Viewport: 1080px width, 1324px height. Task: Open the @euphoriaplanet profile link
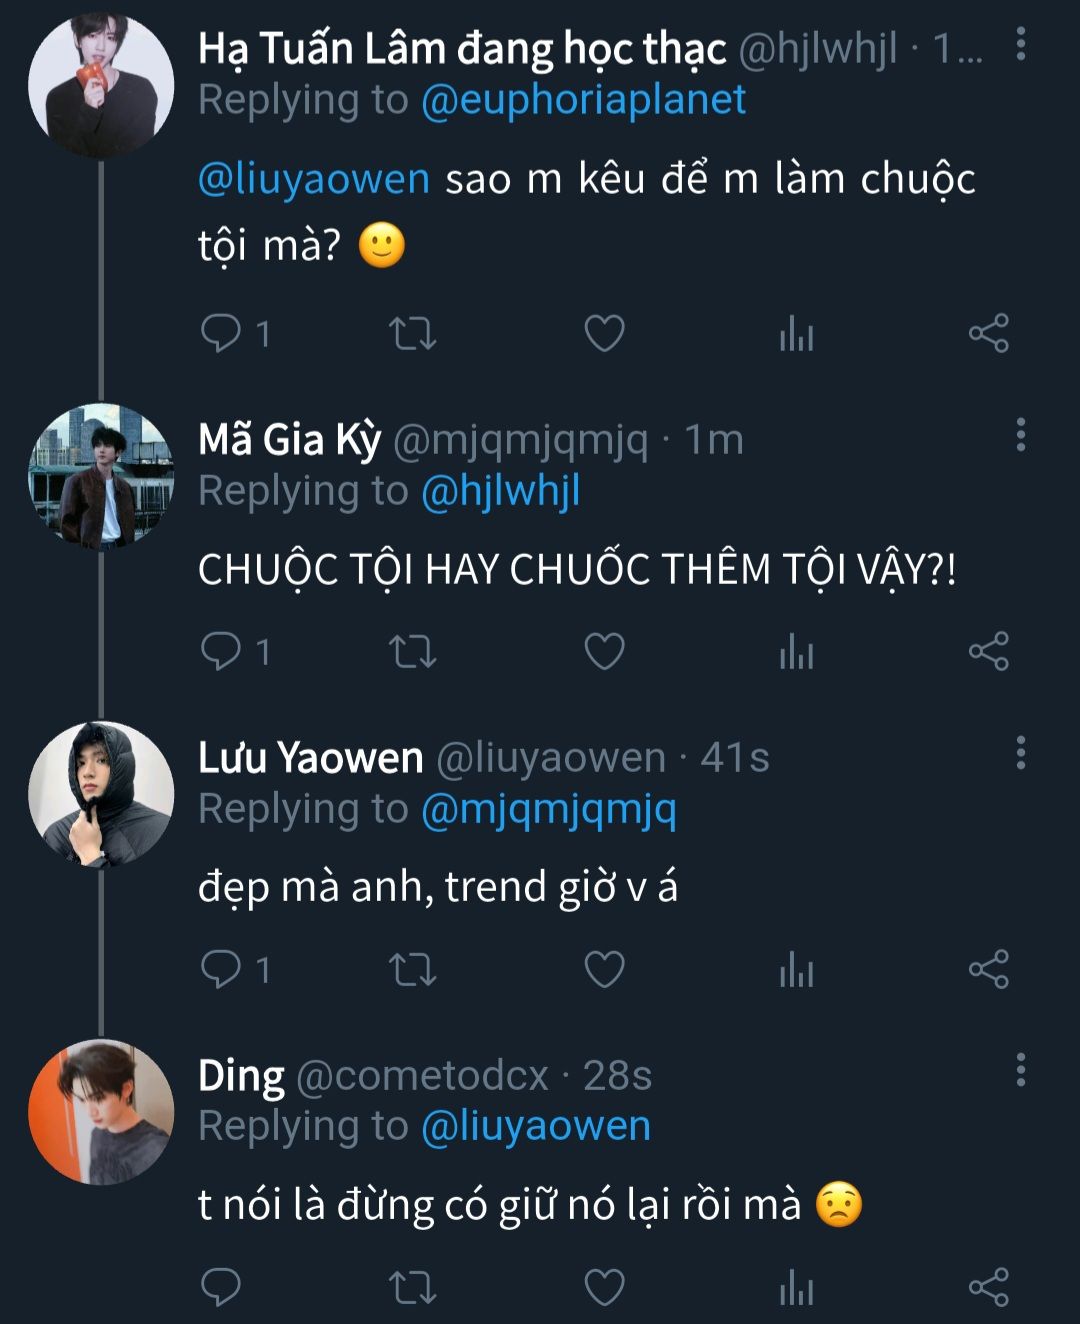point(583,100)
